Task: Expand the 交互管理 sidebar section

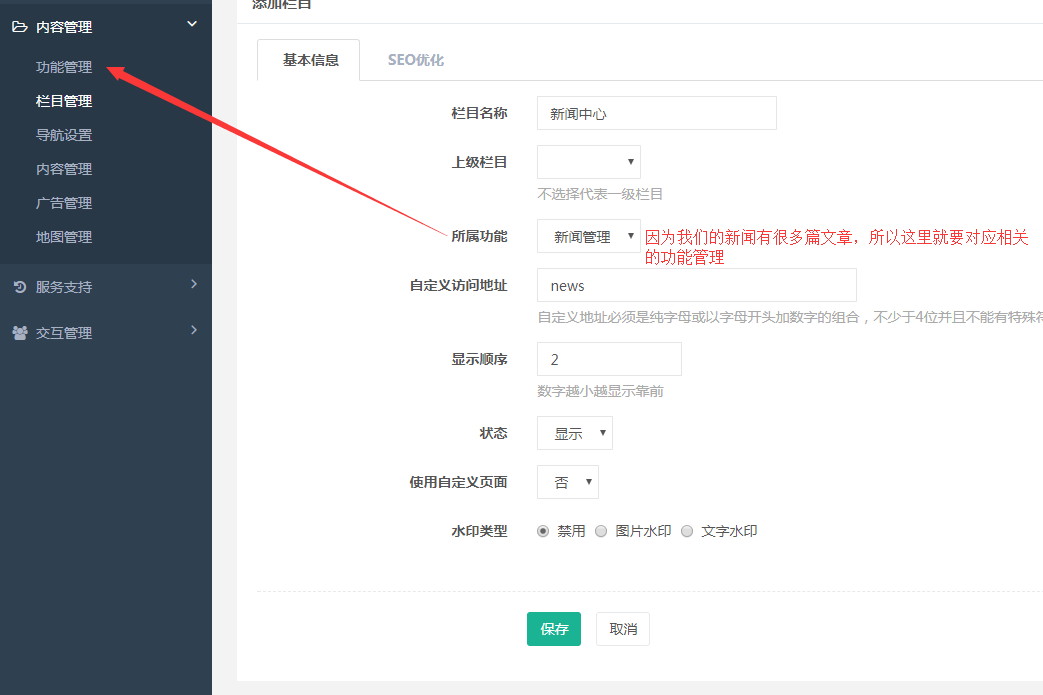Action: click(194, 331)
